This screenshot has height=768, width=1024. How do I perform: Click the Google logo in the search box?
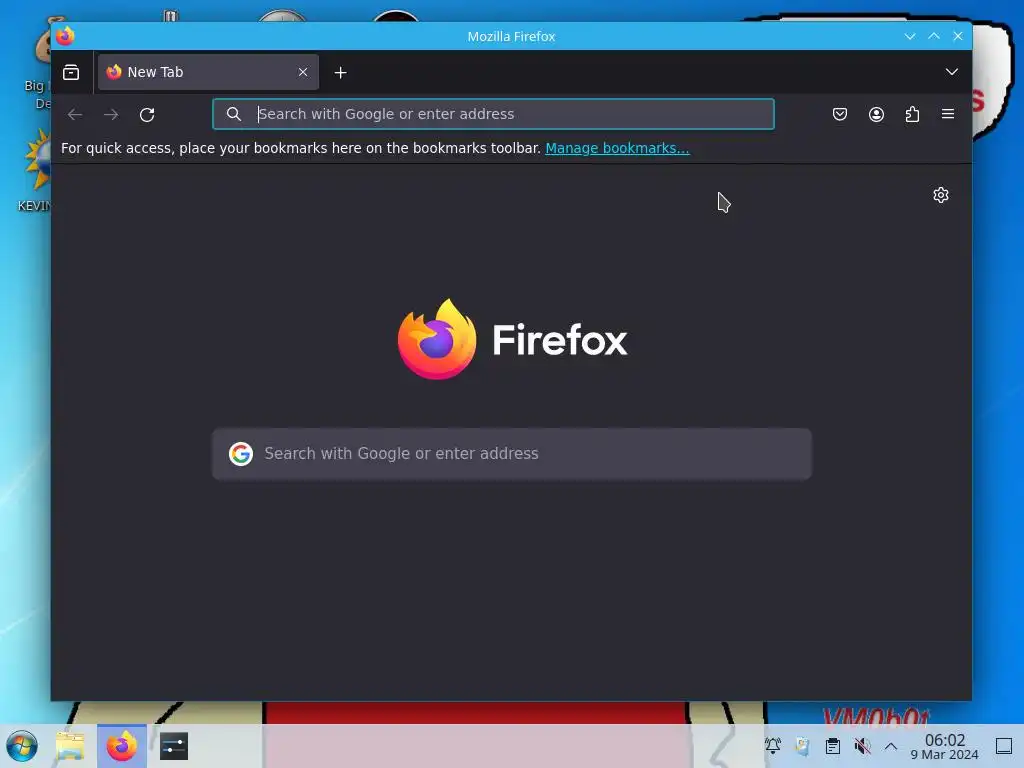pos(241,454)
